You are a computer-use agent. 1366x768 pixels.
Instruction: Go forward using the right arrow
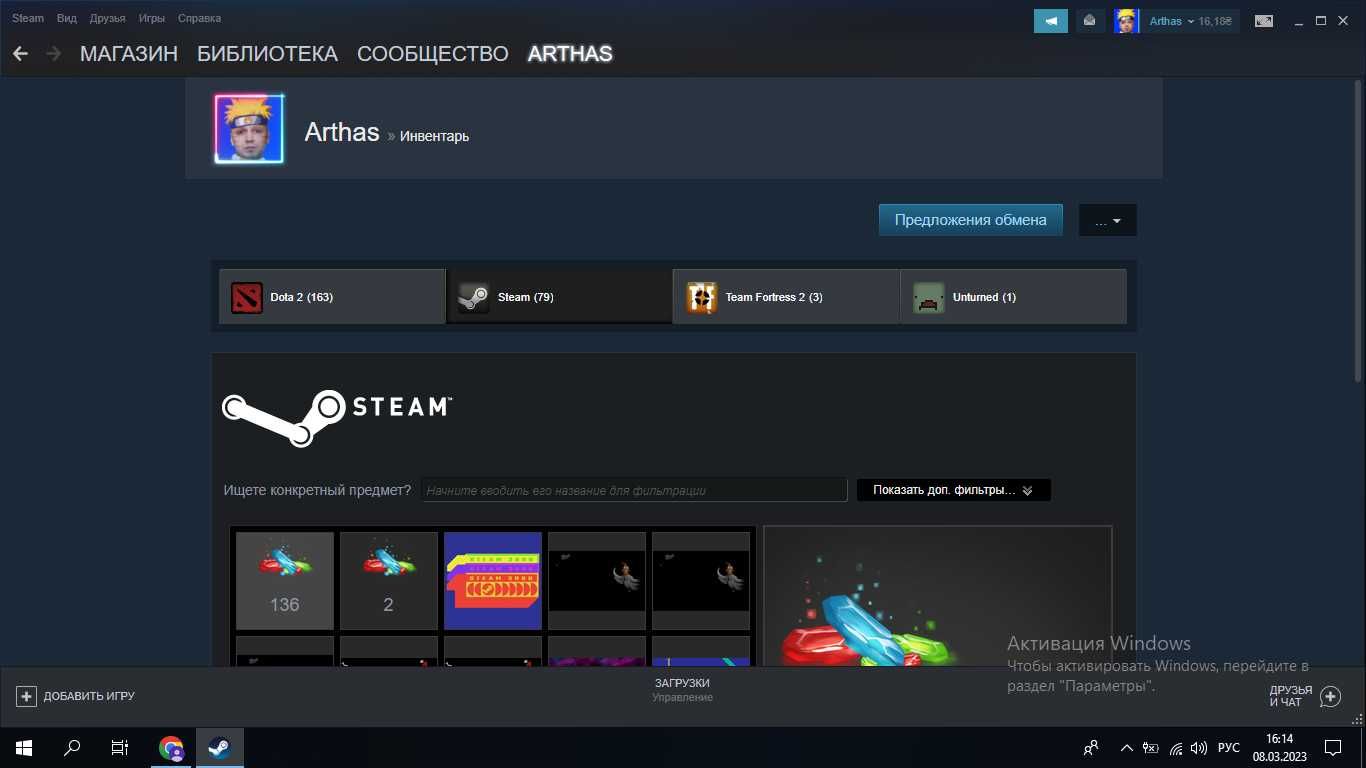[53, 54]
